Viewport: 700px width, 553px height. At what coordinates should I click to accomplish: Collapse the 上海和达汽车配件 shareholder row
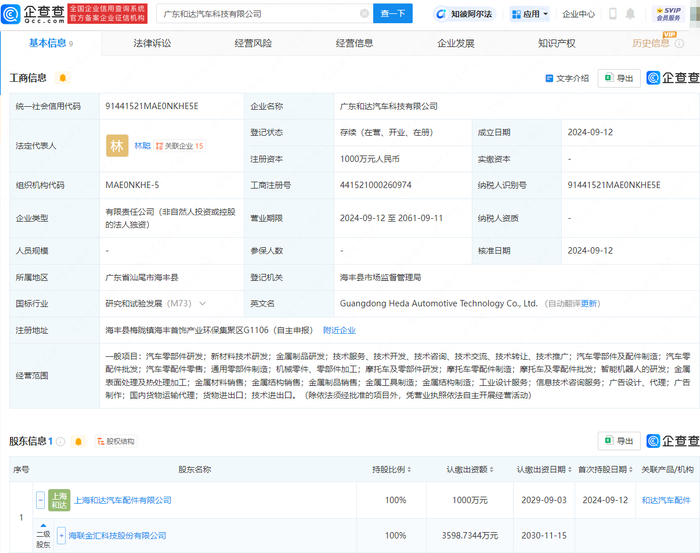41,500
